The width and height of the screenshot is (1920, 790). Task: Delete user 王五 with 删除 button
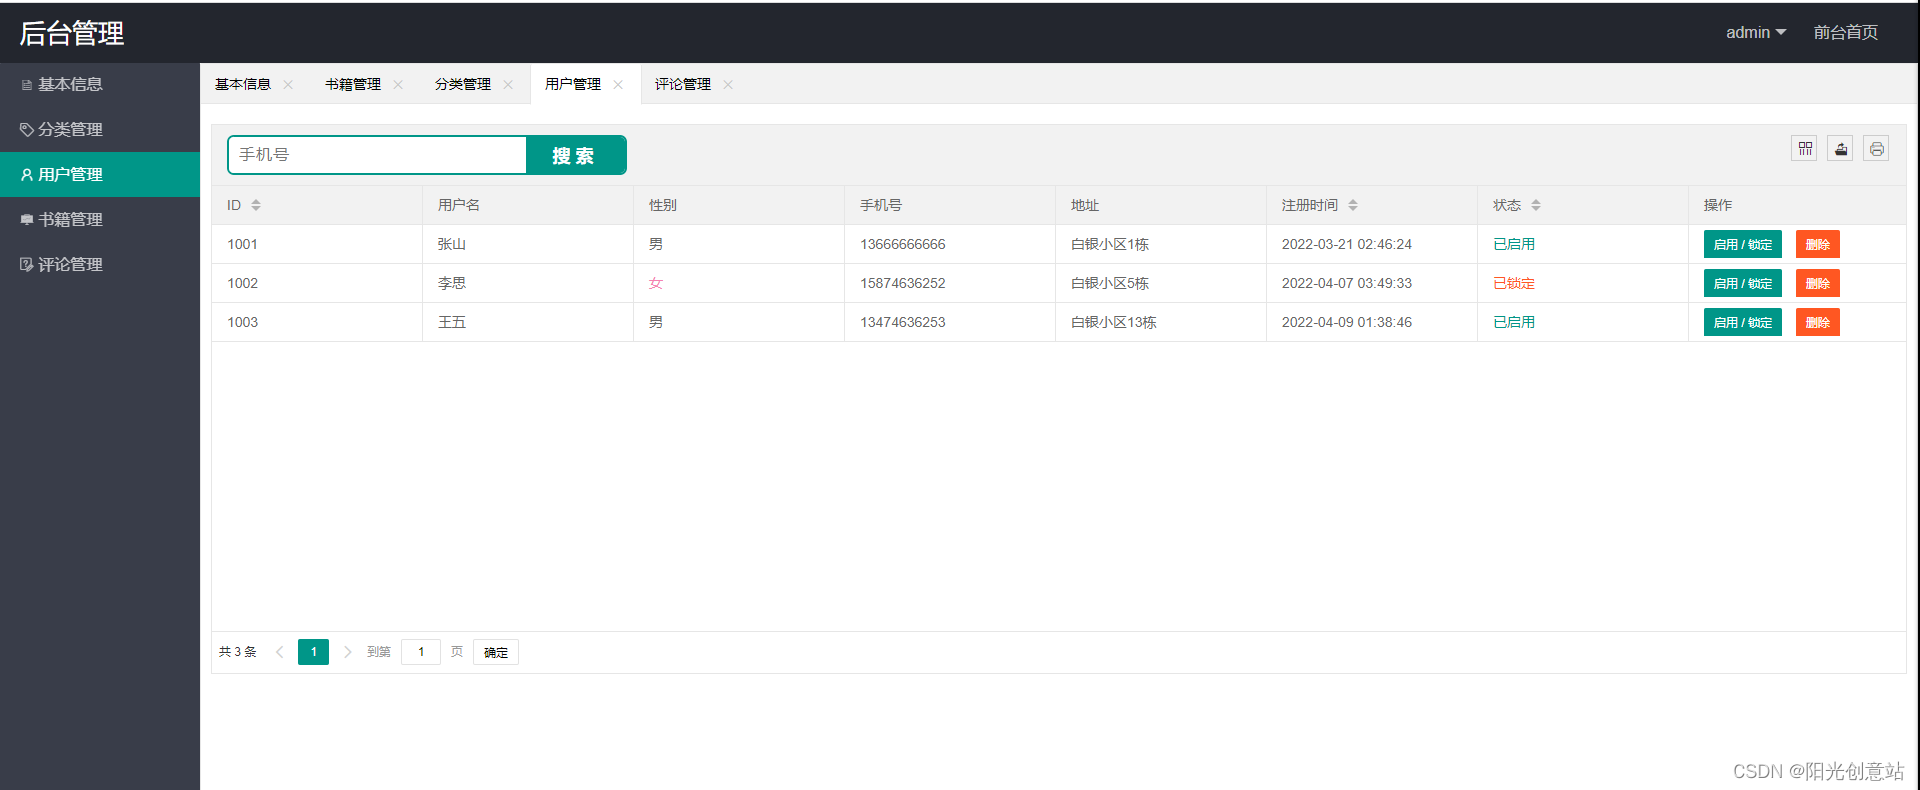click(1817, 322)
